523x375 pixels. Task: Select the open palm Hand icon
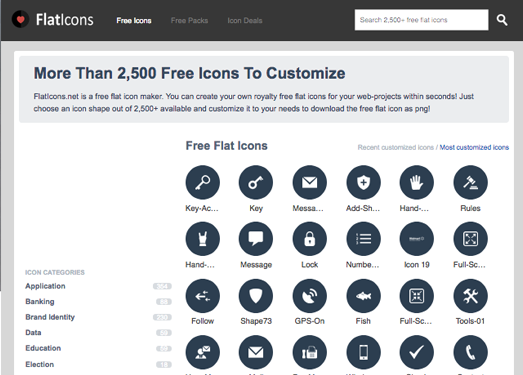[x=417, y=182]
